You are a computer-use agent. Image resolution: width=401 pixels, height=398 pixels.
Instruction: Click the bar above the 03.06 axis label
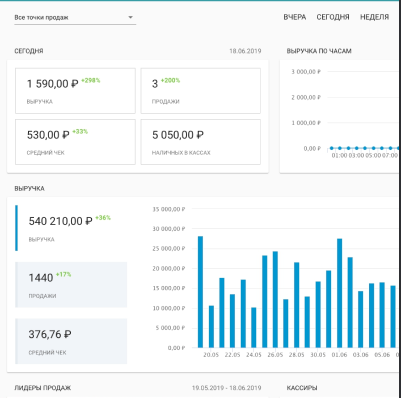click(361, 319)
